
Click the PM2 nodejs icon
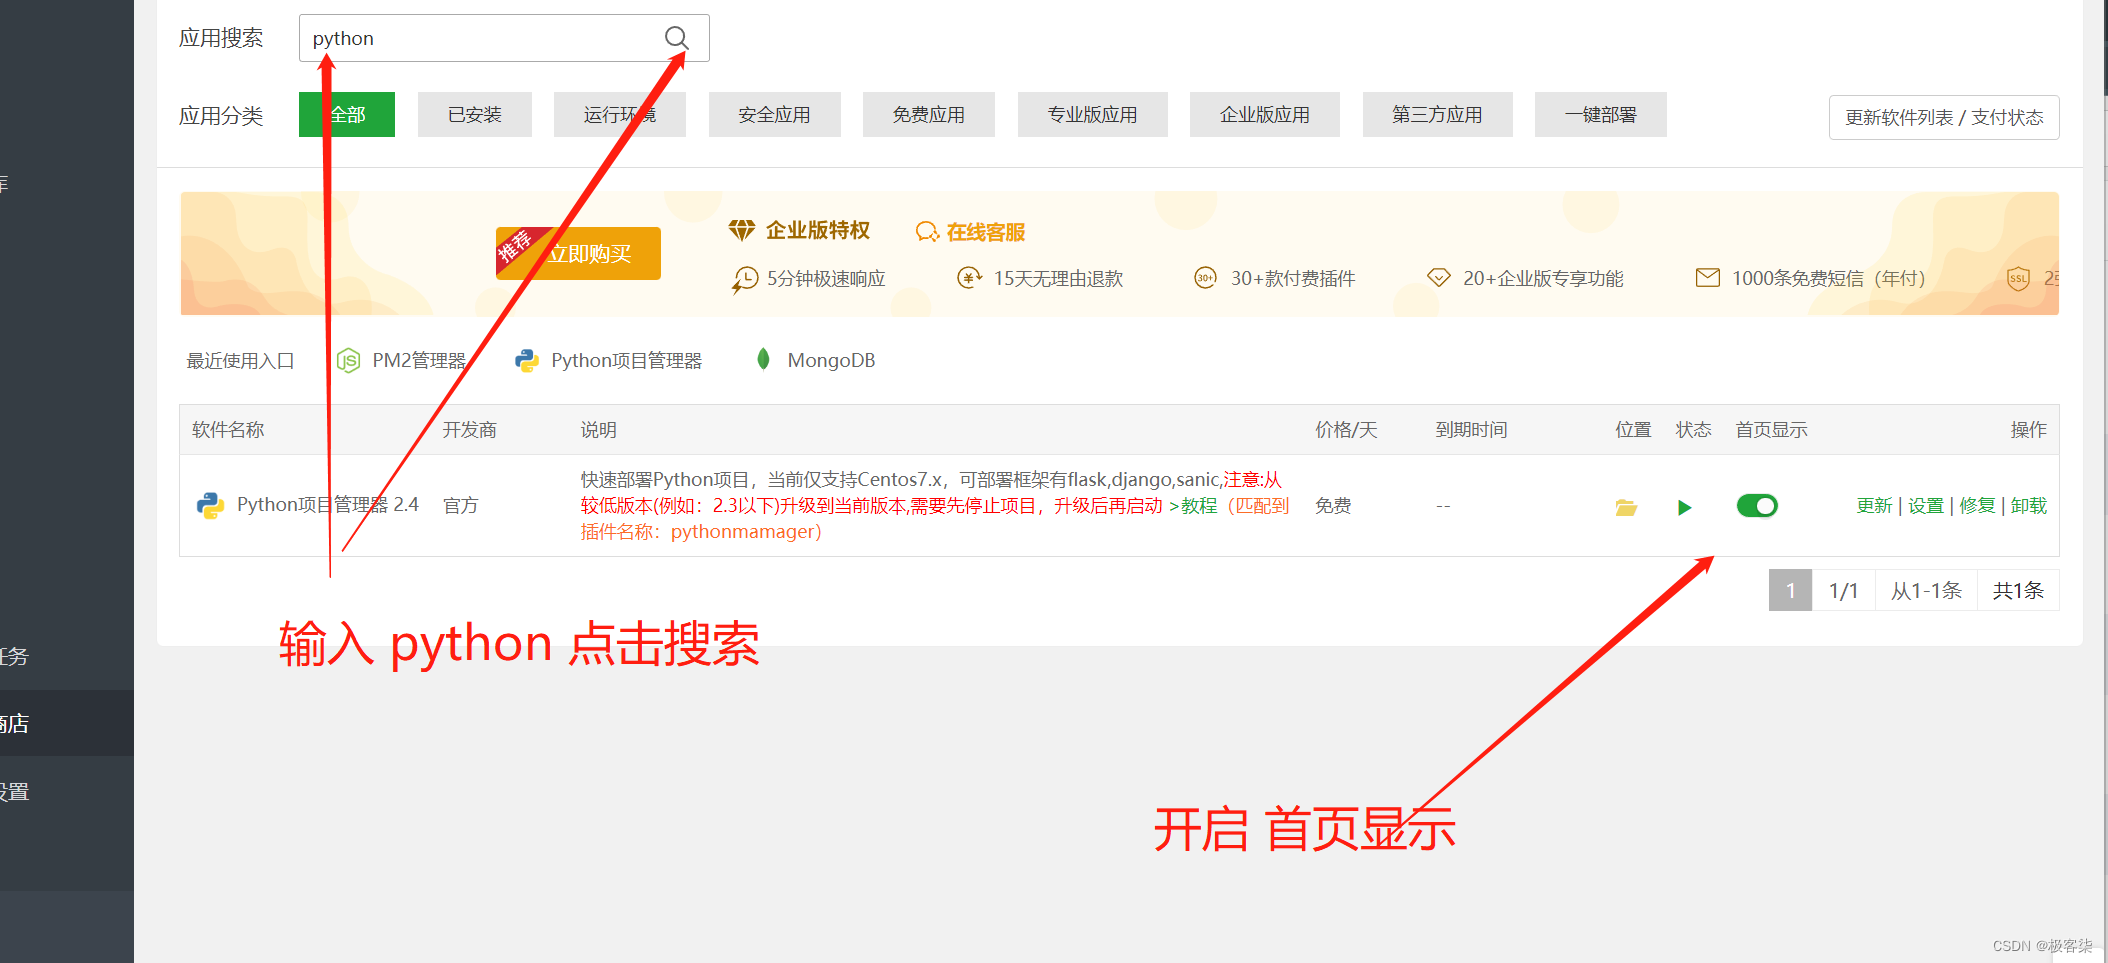point(348,360)
